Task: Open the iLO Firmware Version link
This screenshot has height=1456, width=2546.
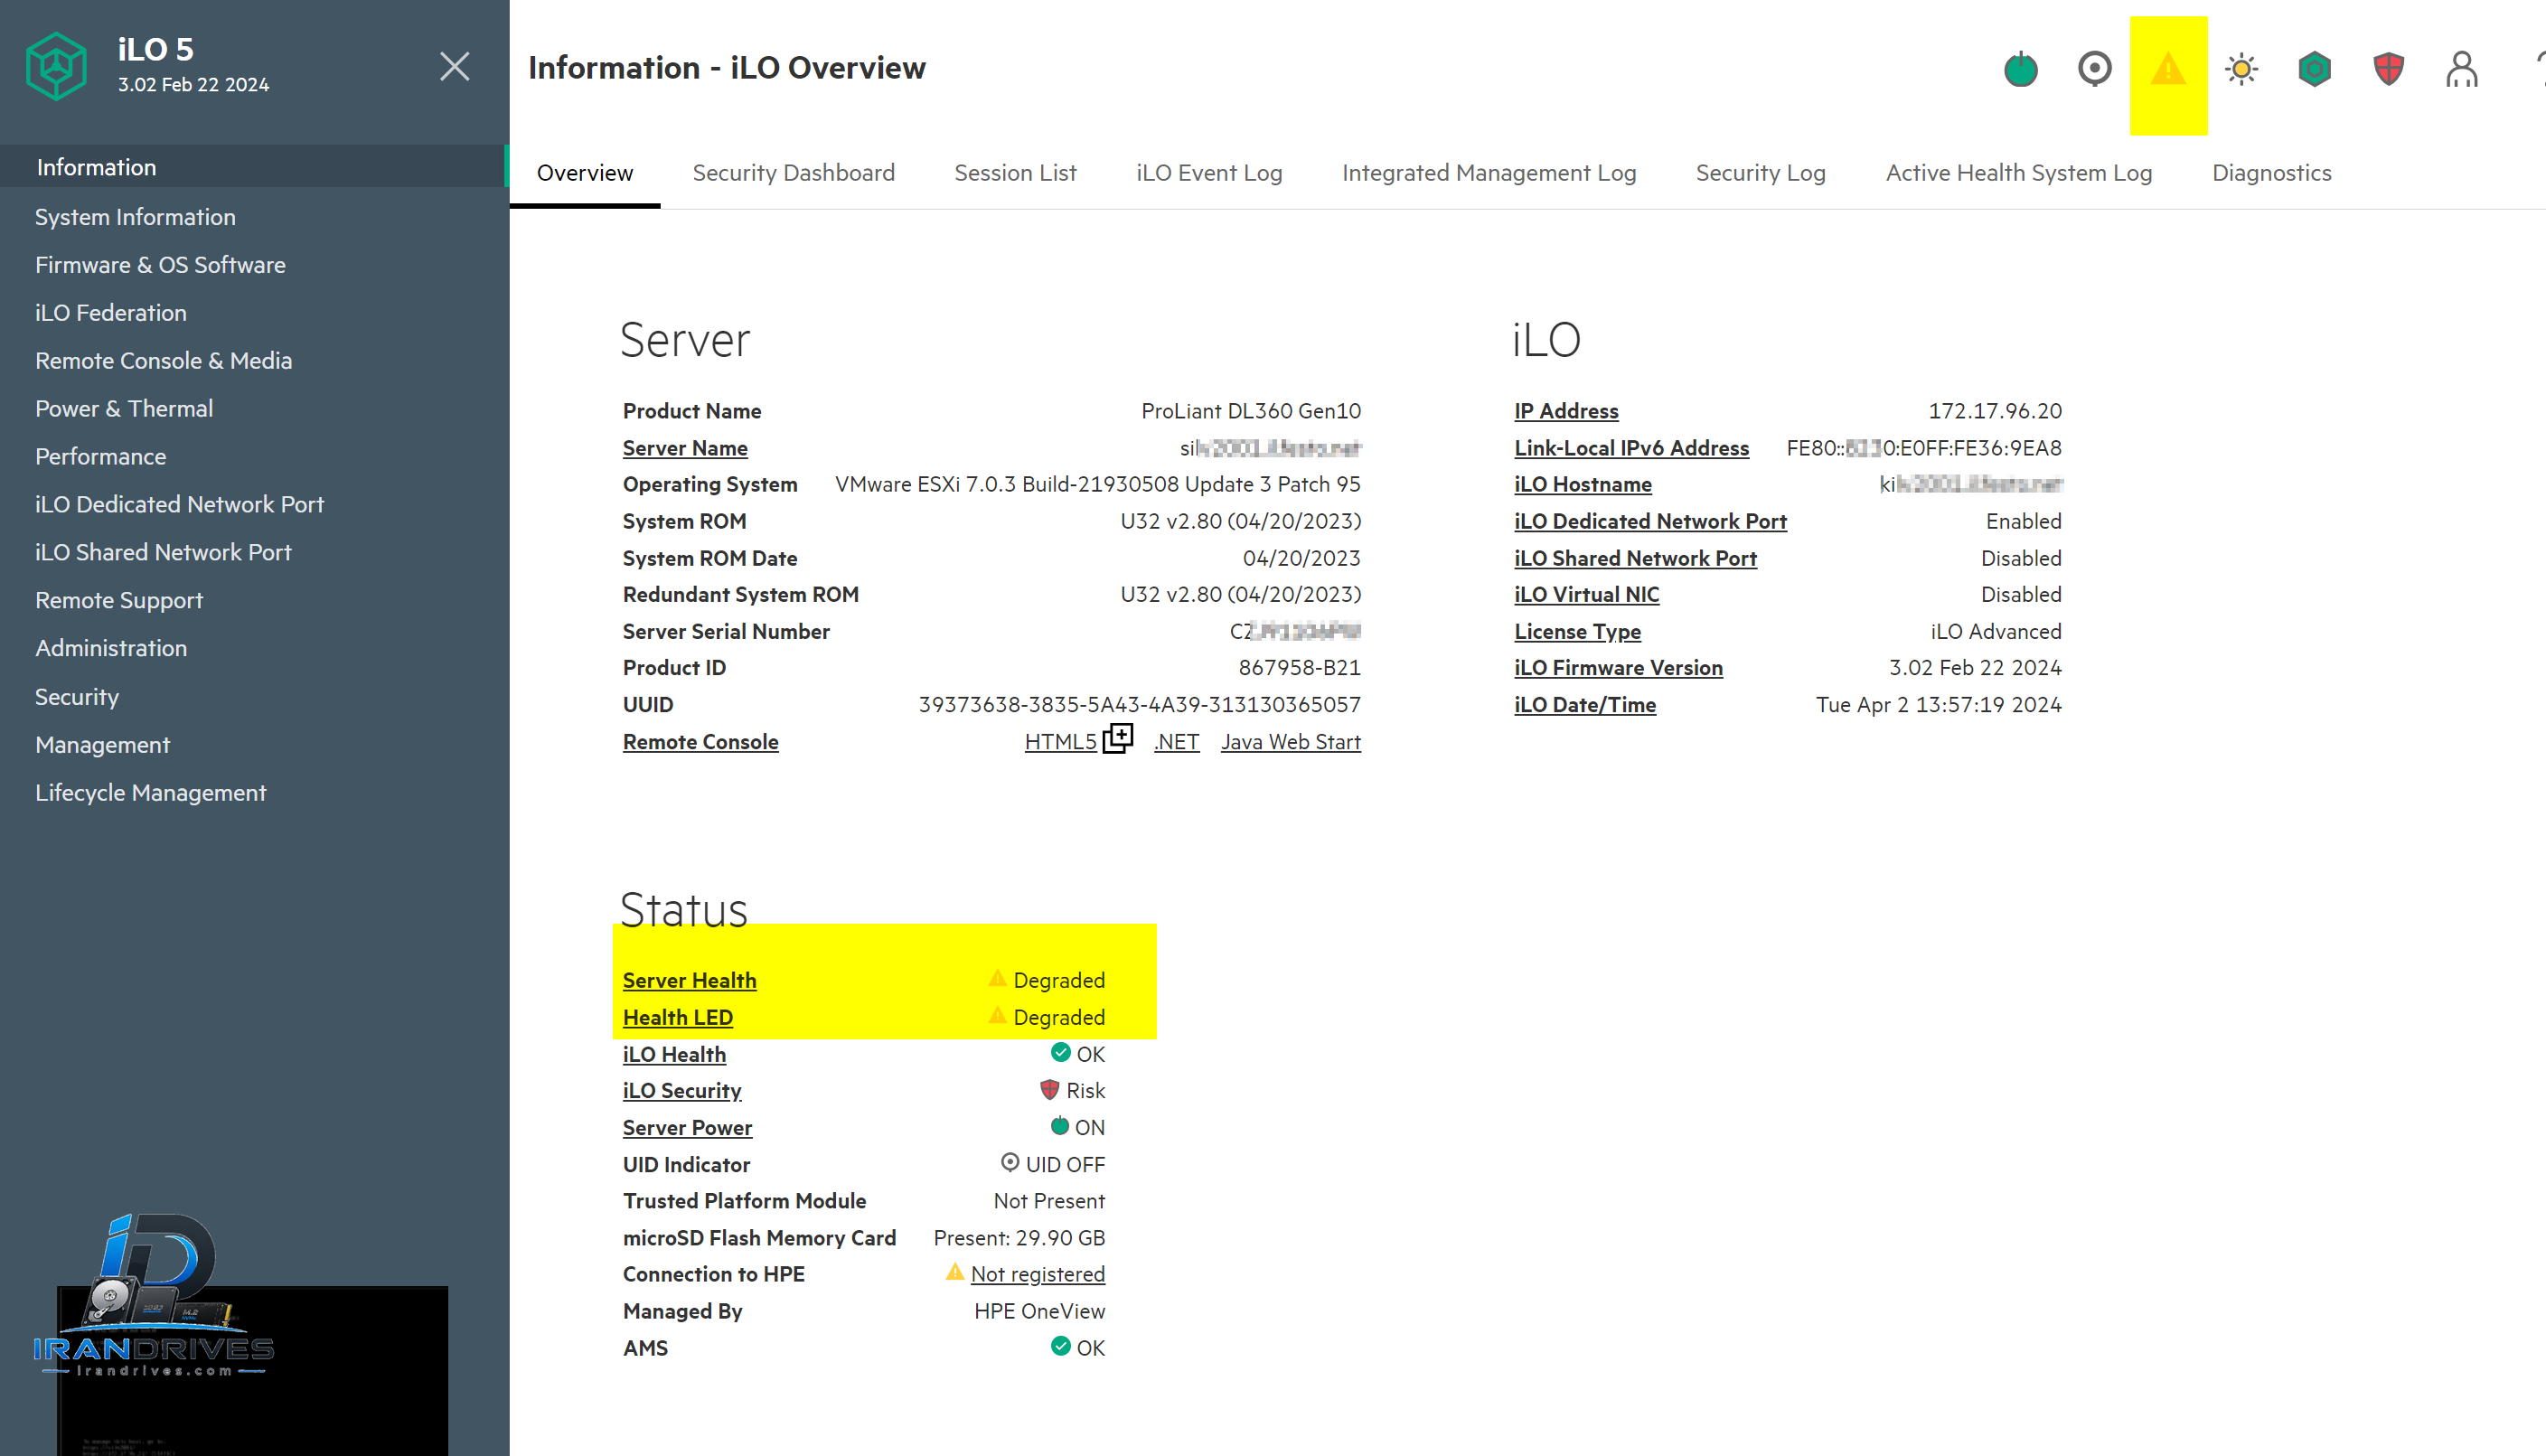Action: pyautogui.click(x=1618, y=668)
